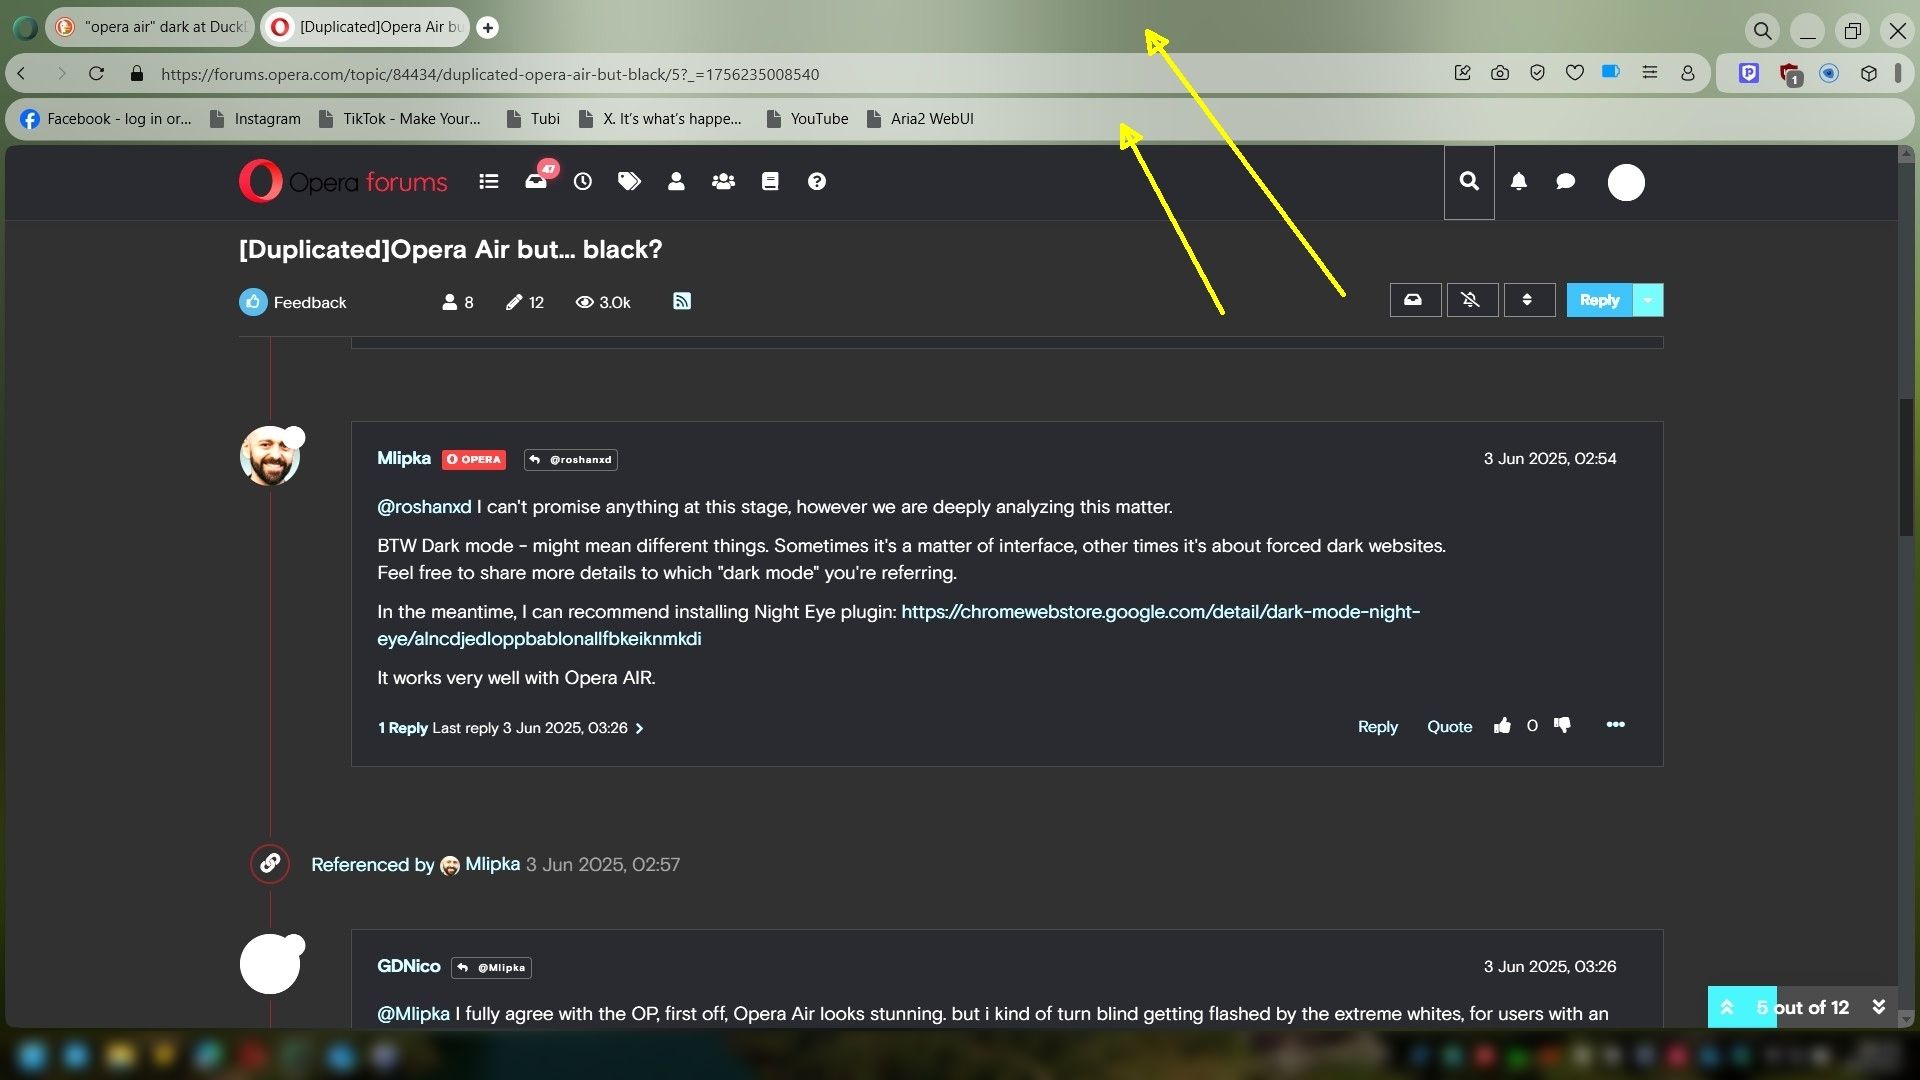Open the unread inbox icon with badge
This screenshot has height=1080, width=1920.
point(537,179)
